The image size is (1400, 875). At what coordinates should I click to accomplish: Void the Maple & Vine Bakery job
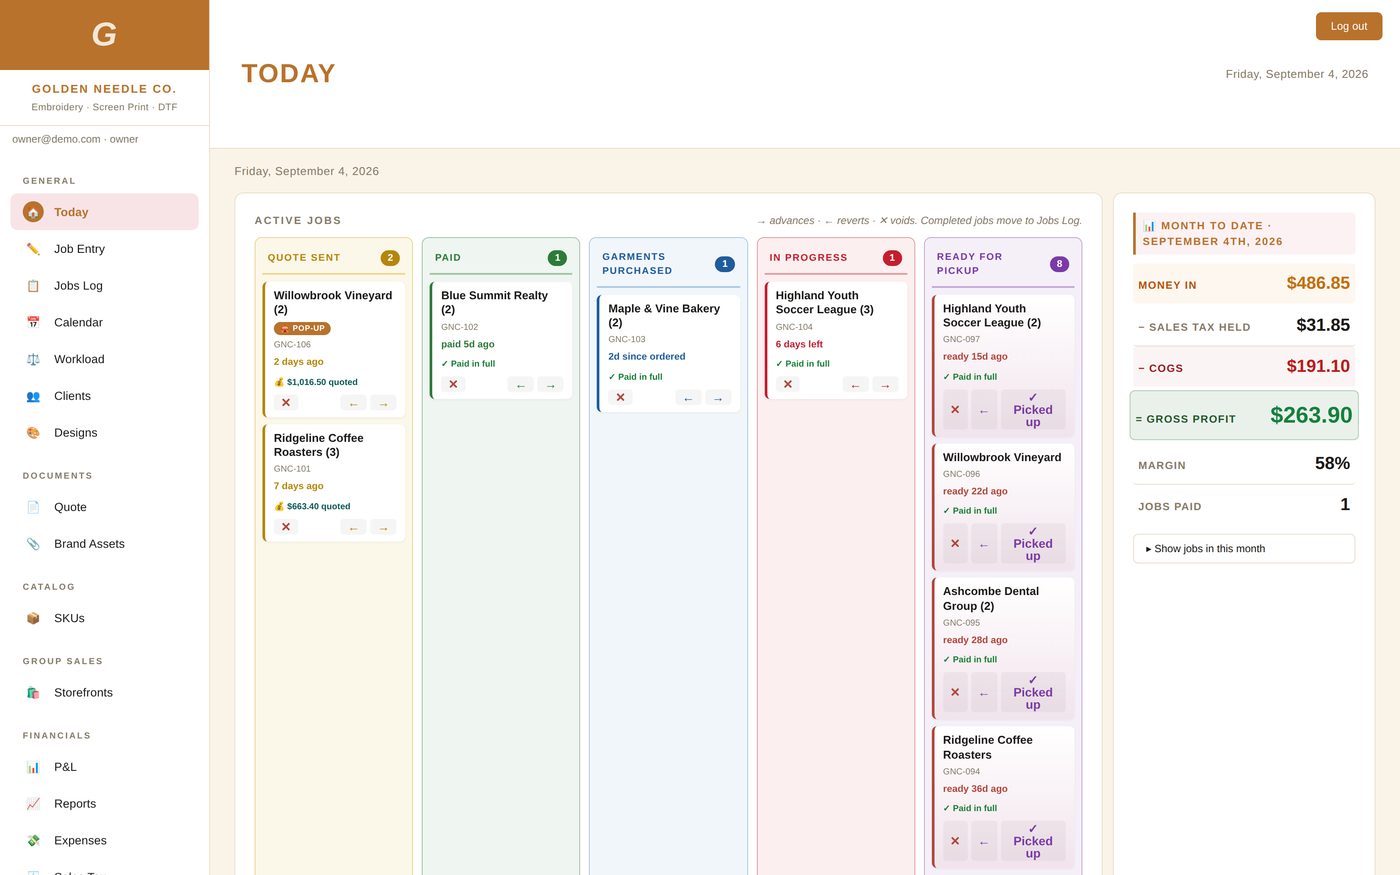click(x=620, y=398)
